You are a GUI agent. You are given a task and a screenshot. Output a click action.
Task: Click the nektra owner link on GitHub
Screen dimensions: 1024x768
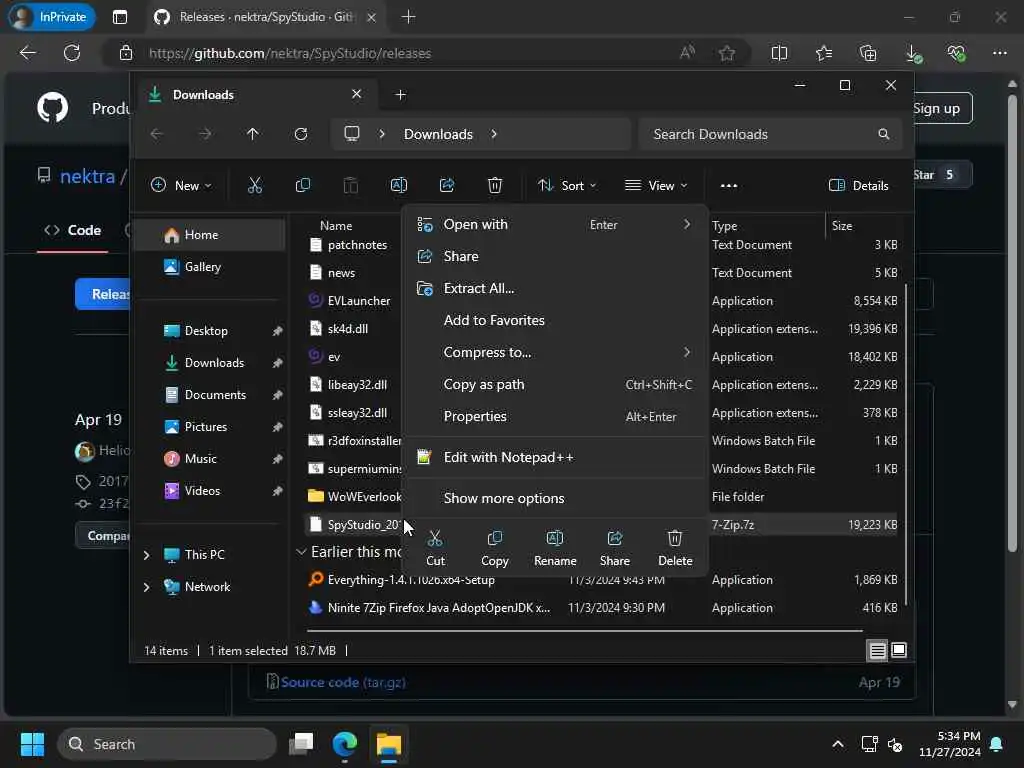pyautogui.click(x=87, y=176)
